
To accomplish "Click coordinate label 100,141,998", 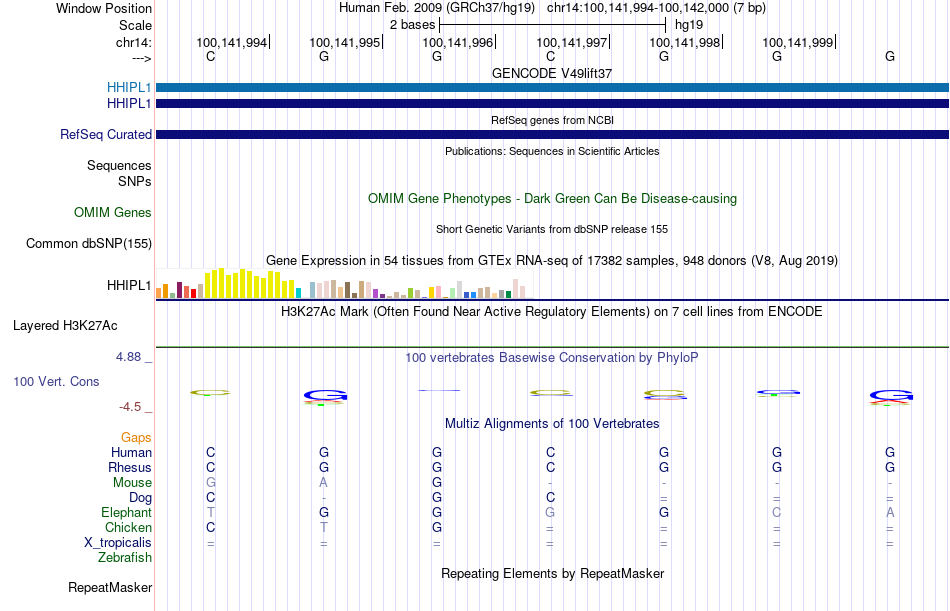I will tap(685, 42).
